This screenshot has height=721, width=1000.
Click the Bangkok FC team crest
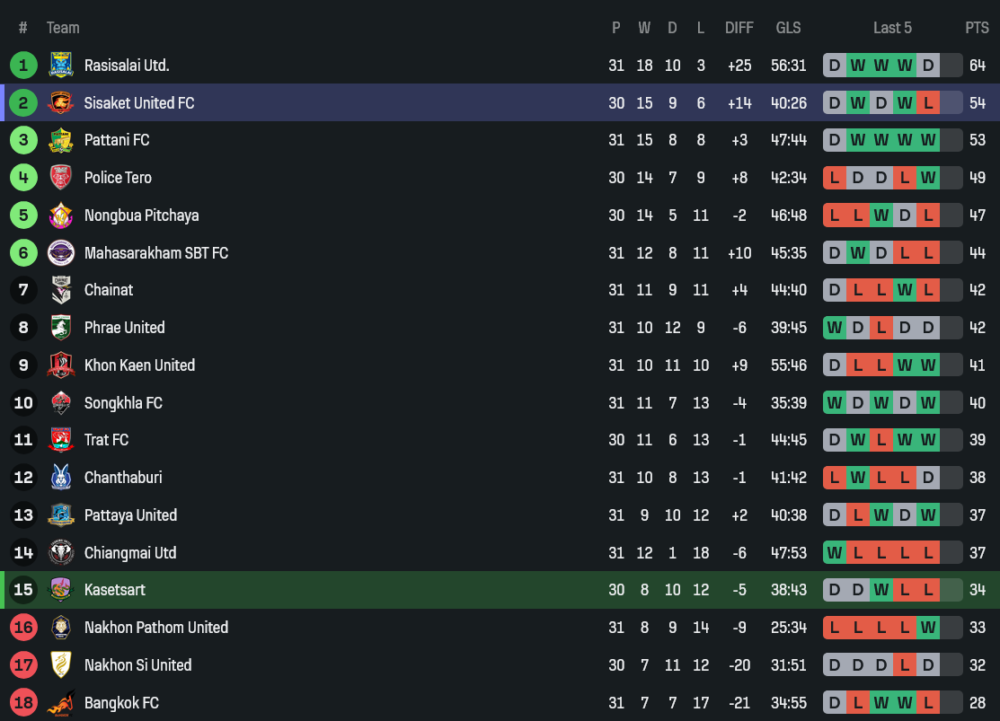61,703
